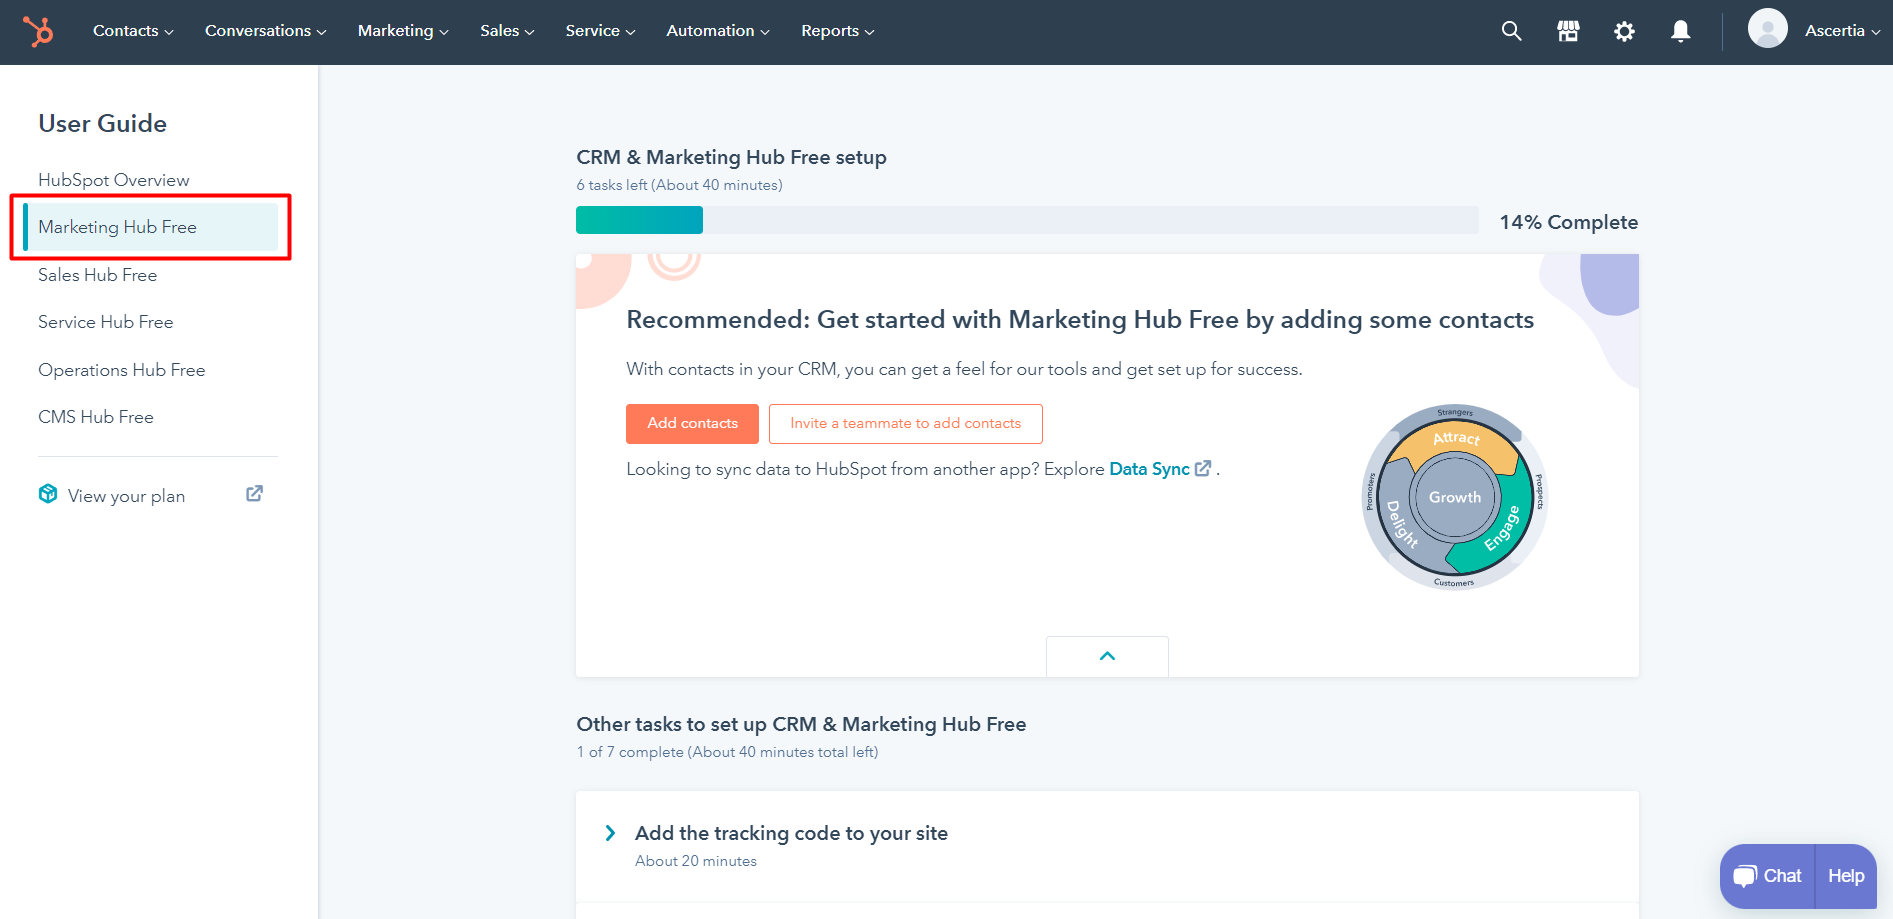Click the Add the tracking code to your site title
Viewport: 1893px width, 919px height.
click(791, 833)
